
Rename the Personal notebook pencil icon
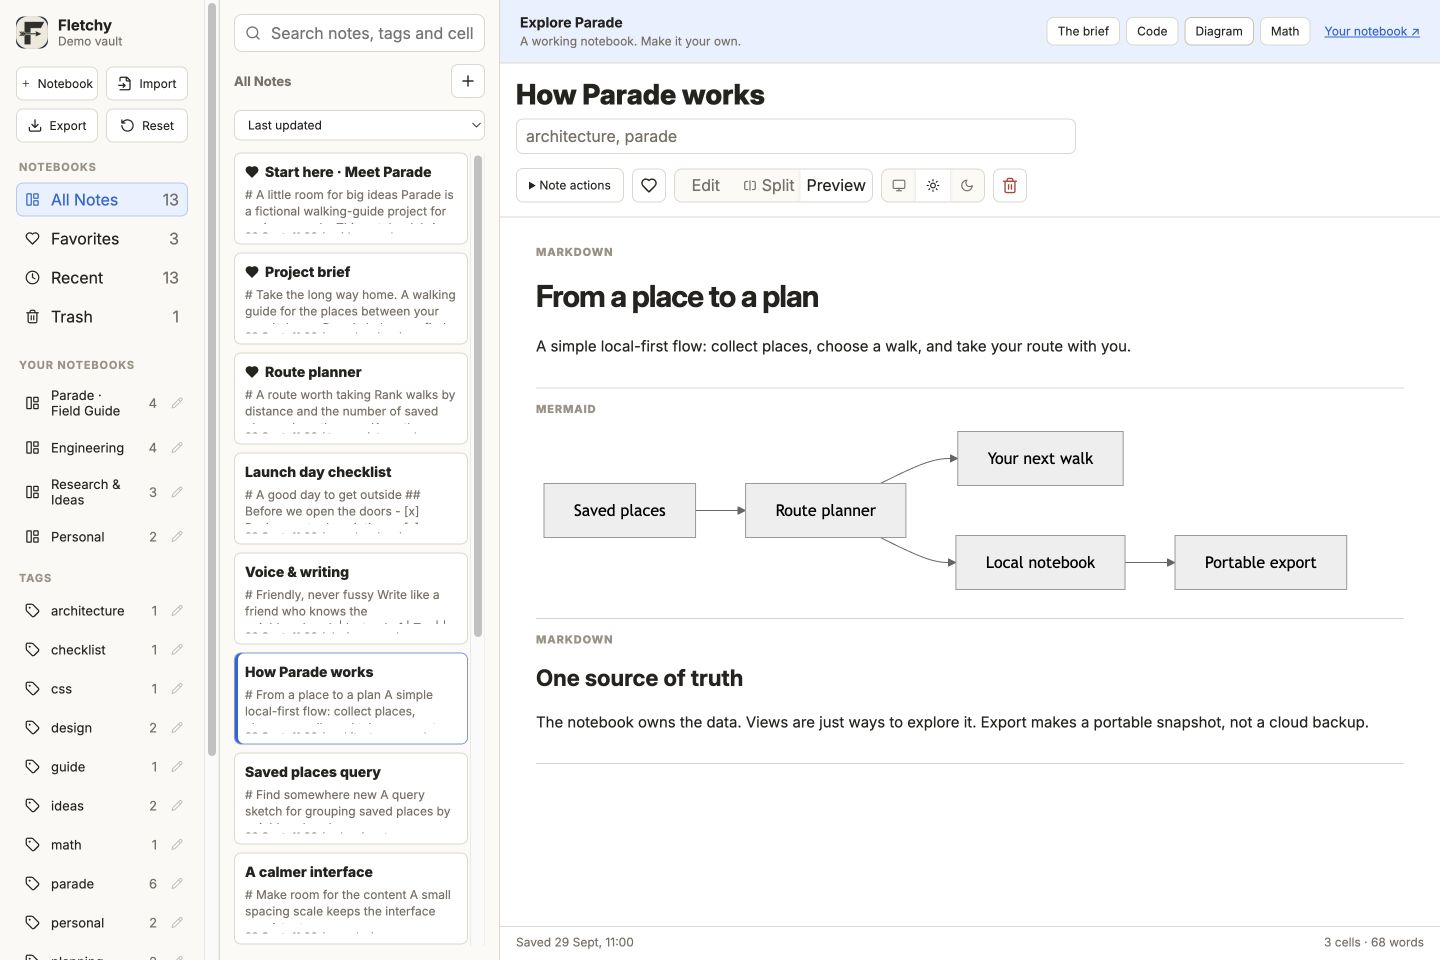[177, 537]
